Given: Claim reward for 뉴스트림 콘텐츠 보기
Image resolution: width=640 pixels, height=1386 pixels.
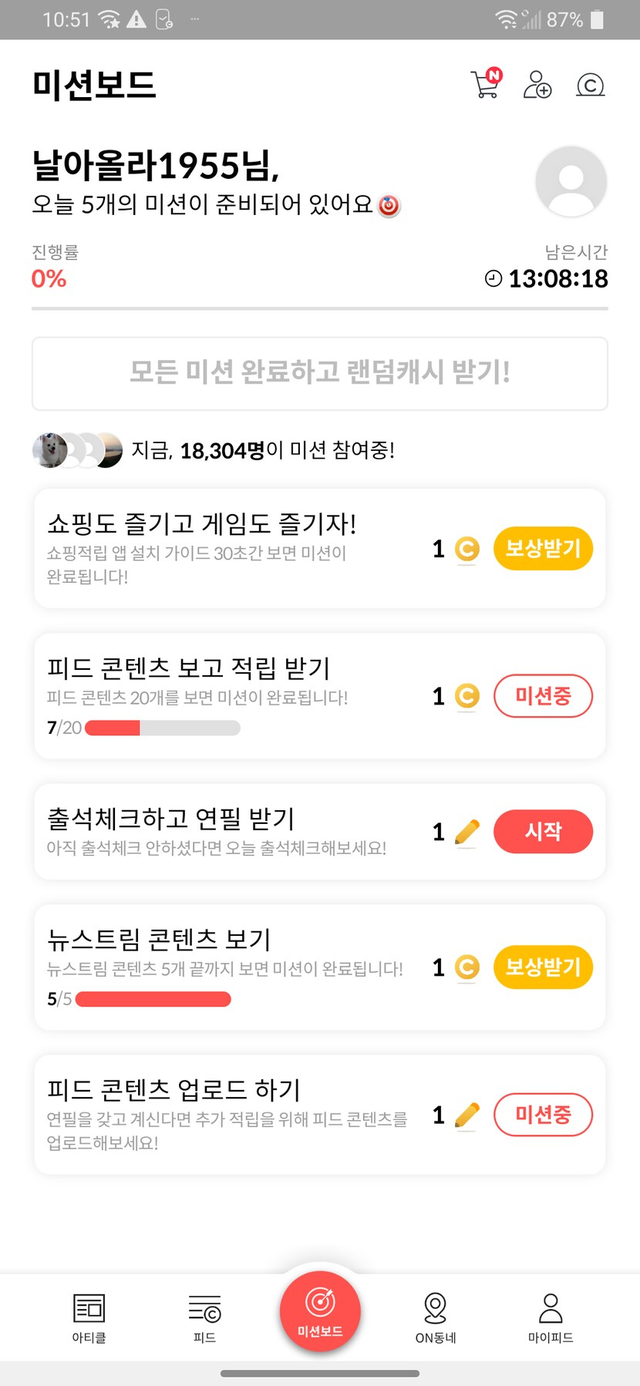Looking at the screenshot, I should pyautogui.click(x=543, y=967).
